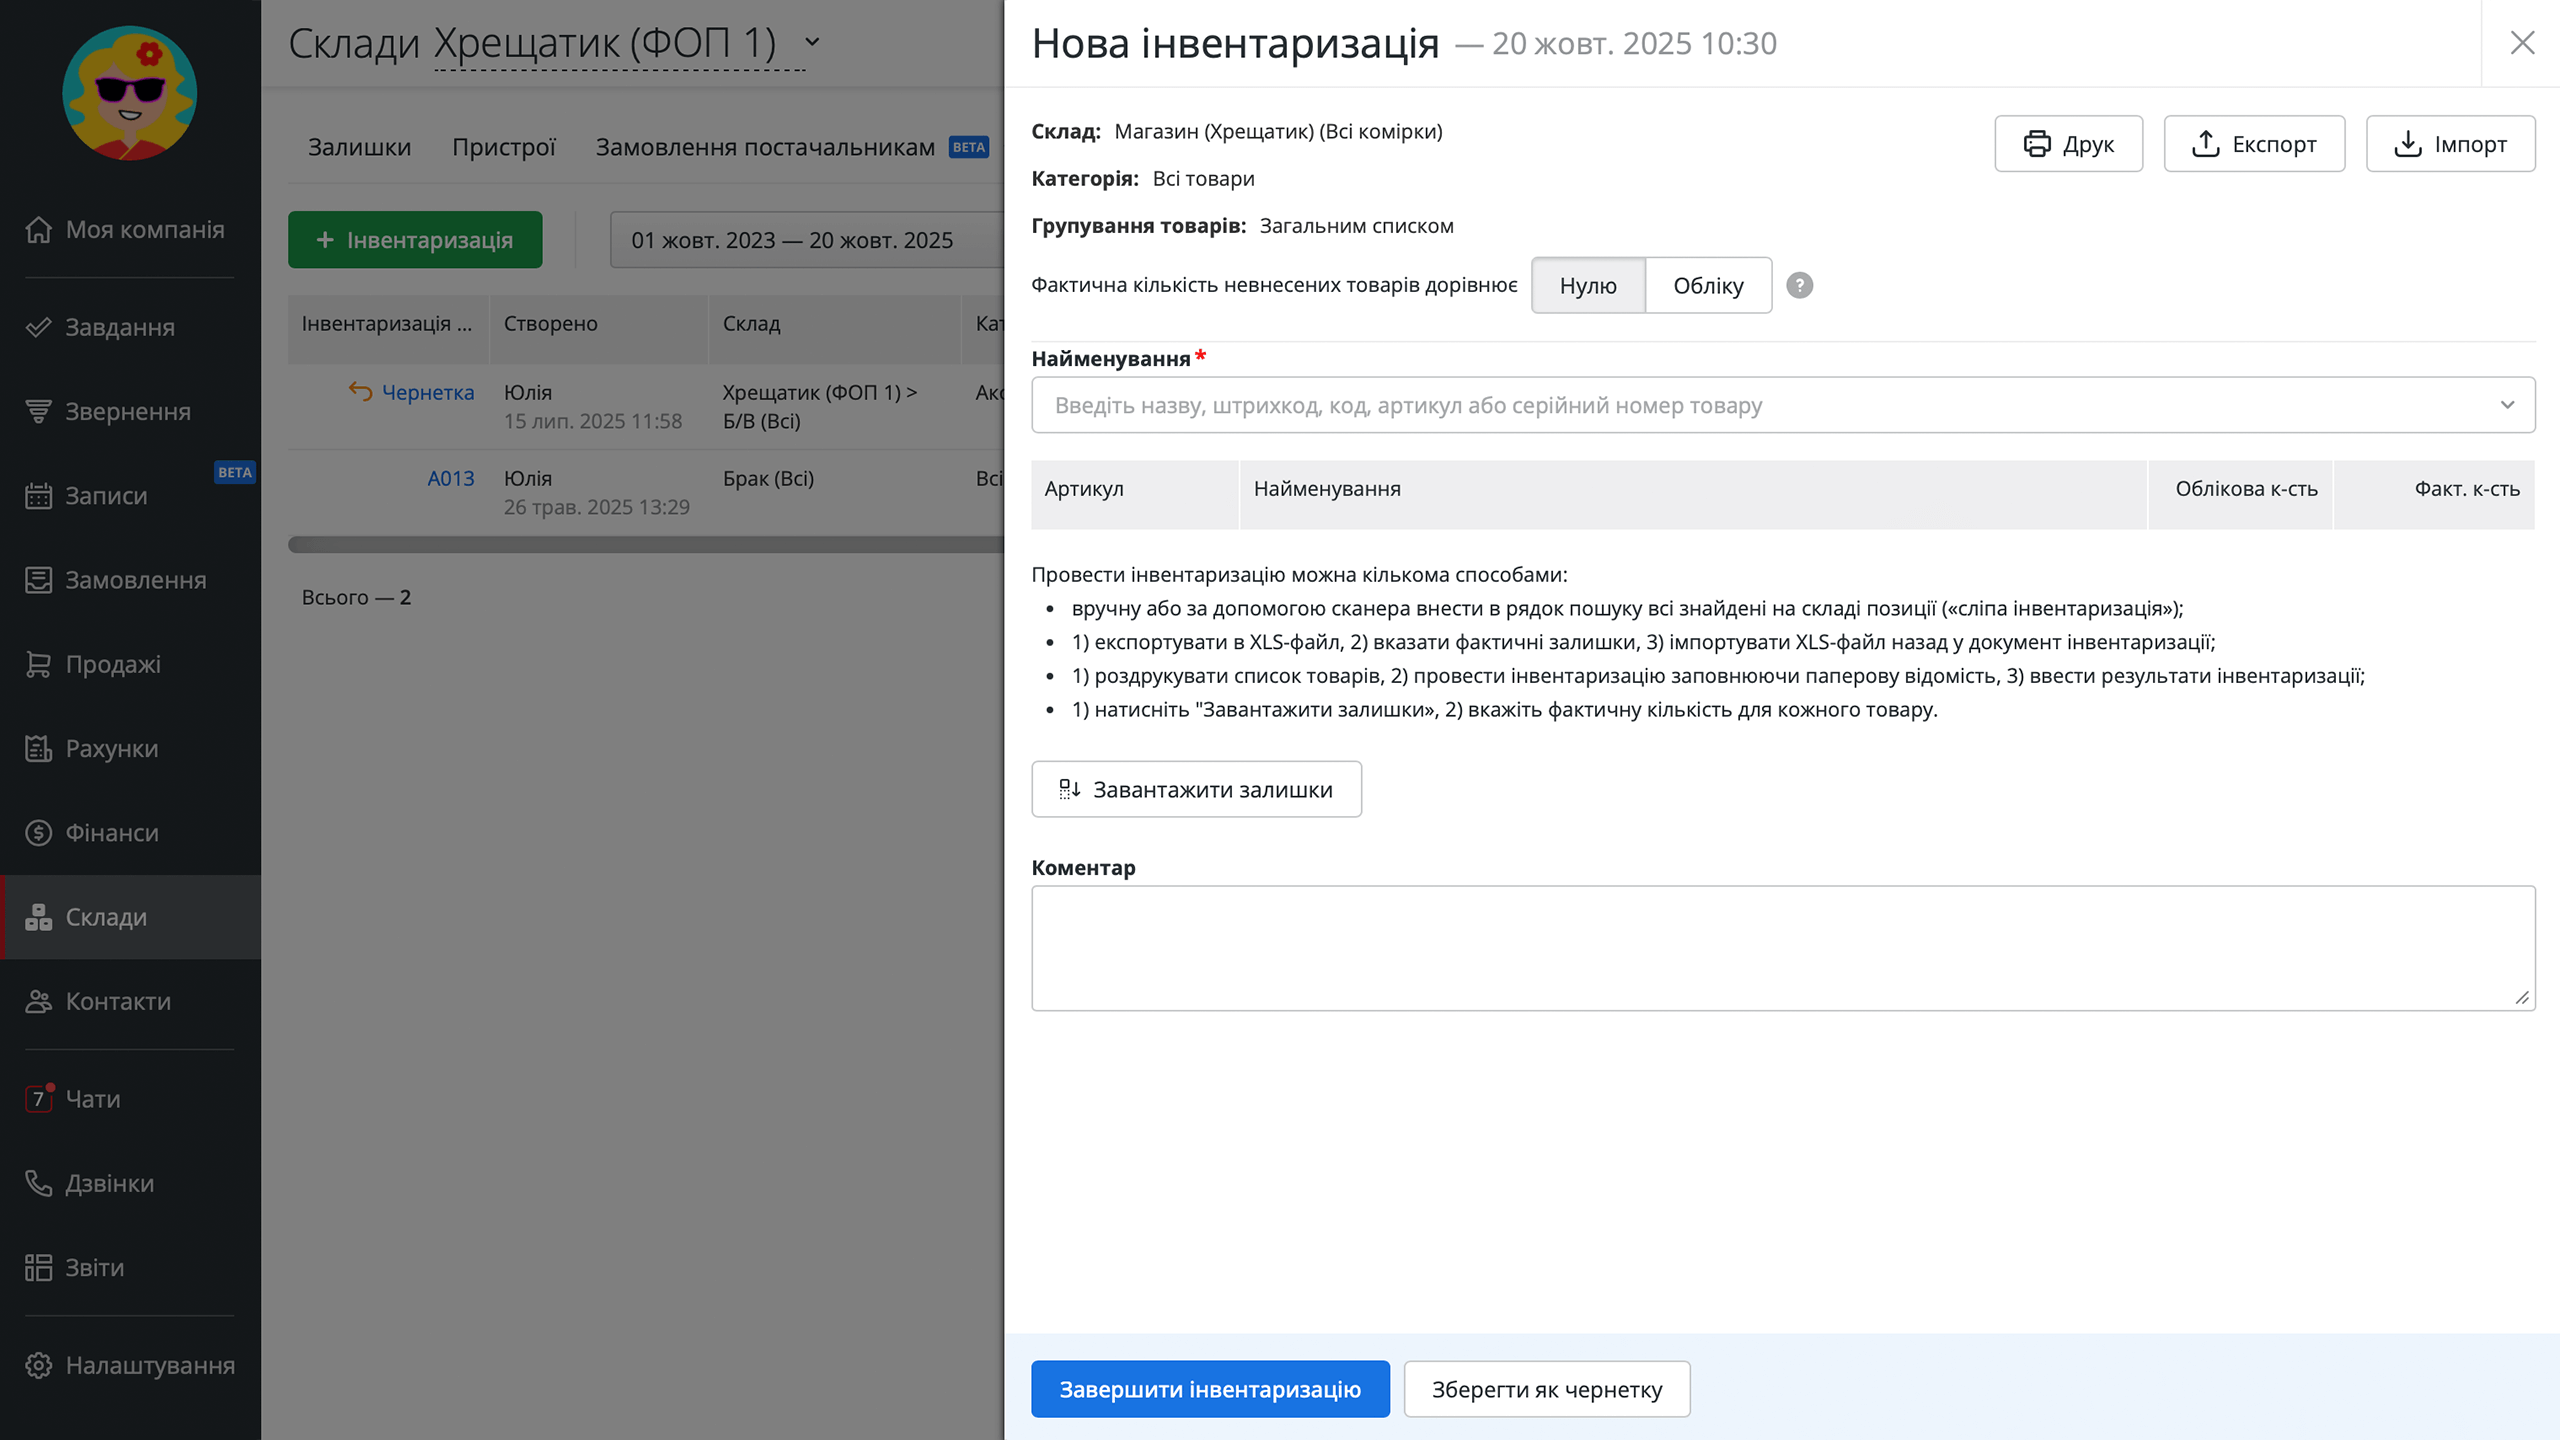The image size is (2560, 1440).
Task: Open Дзвінки calls section
Action: click(x=109, y=1183)
